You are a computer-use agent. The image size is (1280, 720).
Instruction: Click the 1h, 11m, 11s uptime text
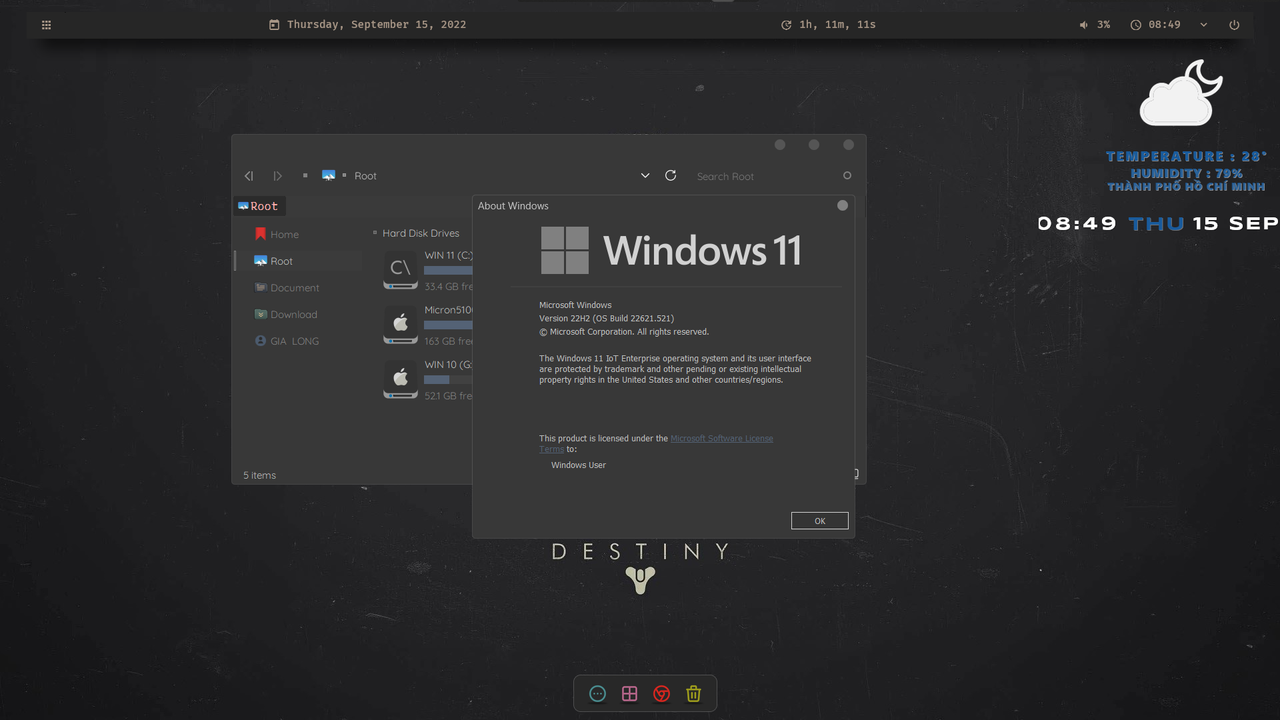838,25
